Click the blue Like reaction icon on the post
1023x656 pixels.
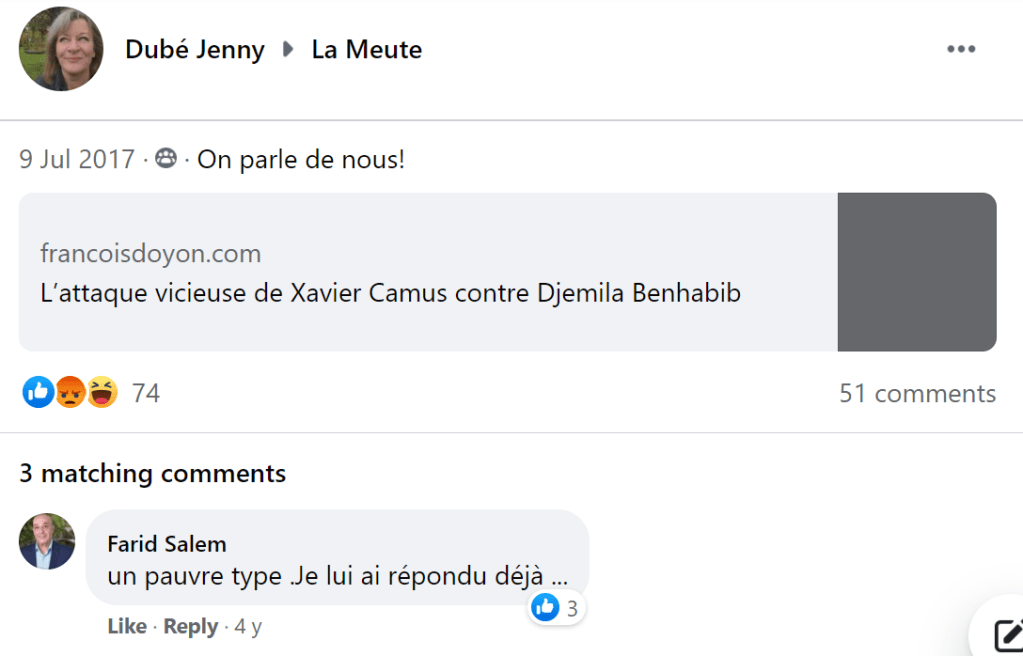click(38, 393)
